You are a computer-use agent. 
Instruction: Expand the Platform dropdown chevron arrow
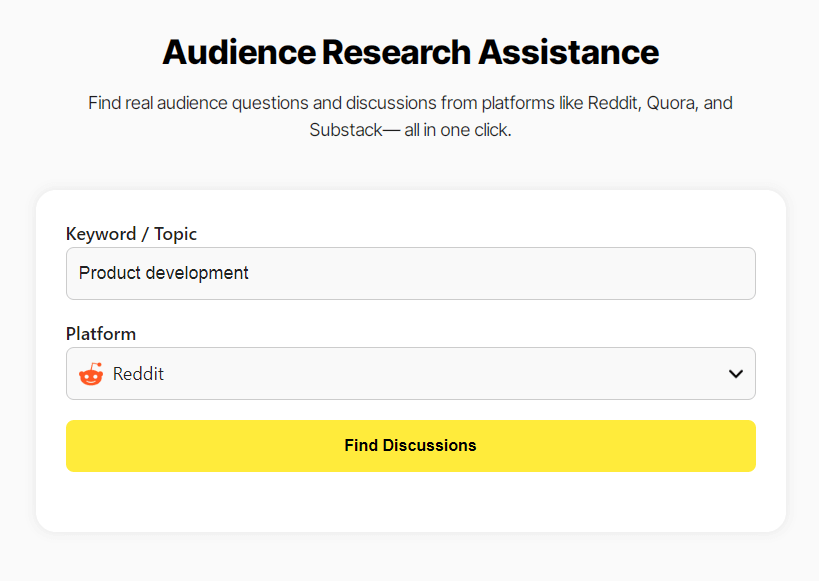tap(735, 374)
